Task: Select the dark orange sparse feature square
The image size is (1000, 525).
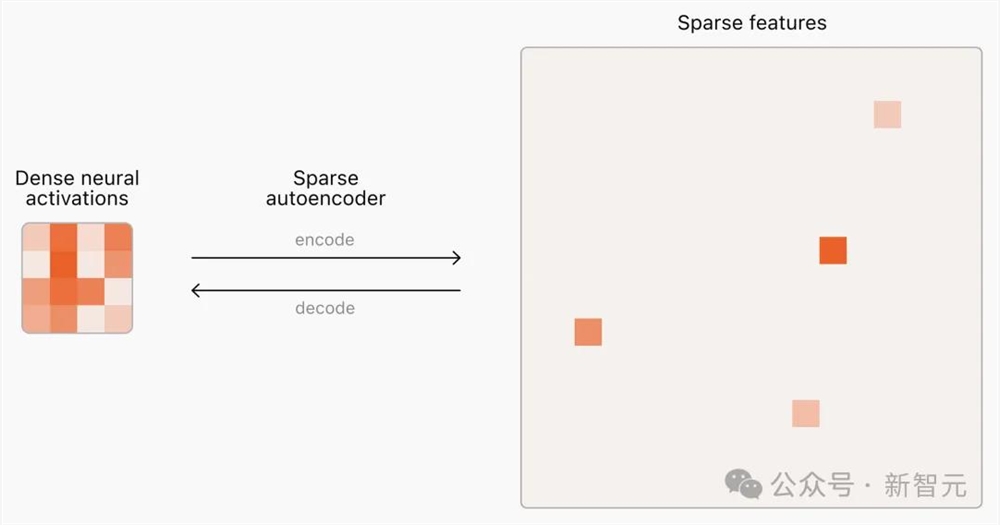Action: 833,250
